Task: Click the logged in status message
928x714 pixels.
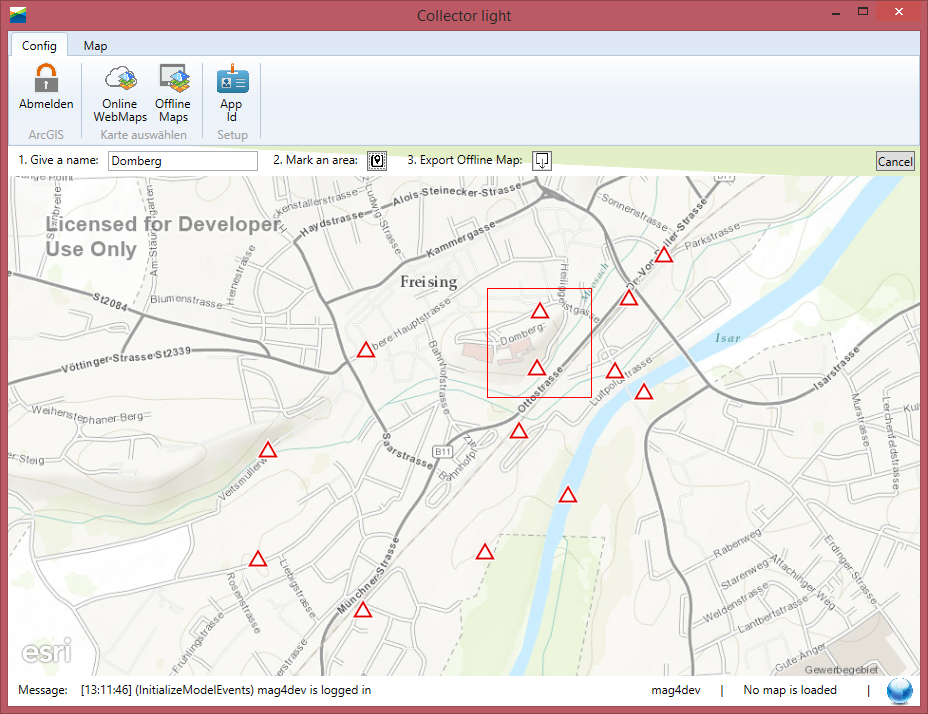Action: pos(226,690)
